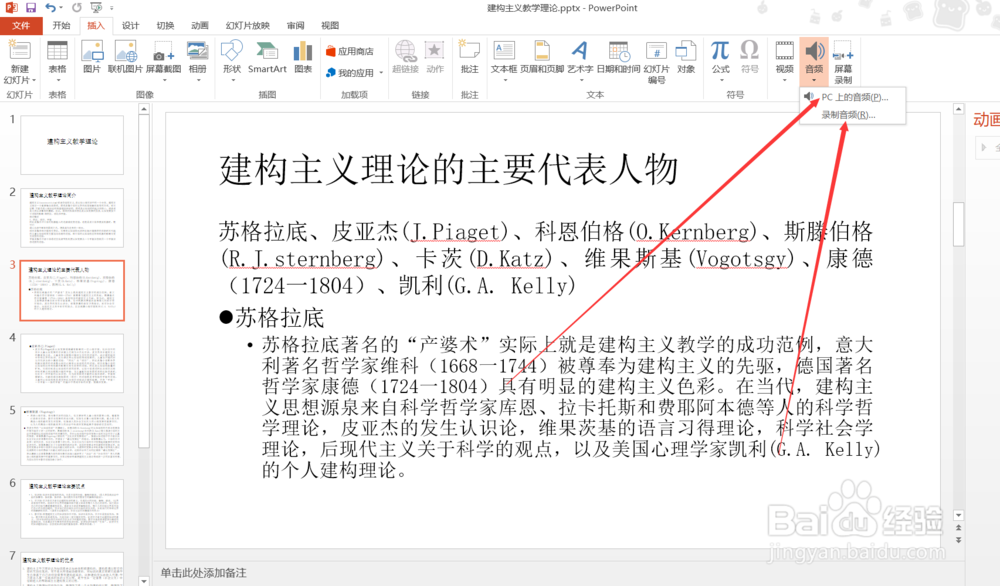The height and width of the screenshot is (586, 1000).
Task: Click the New Slide (新建幻灯片) icon
Action: (19, 51)
